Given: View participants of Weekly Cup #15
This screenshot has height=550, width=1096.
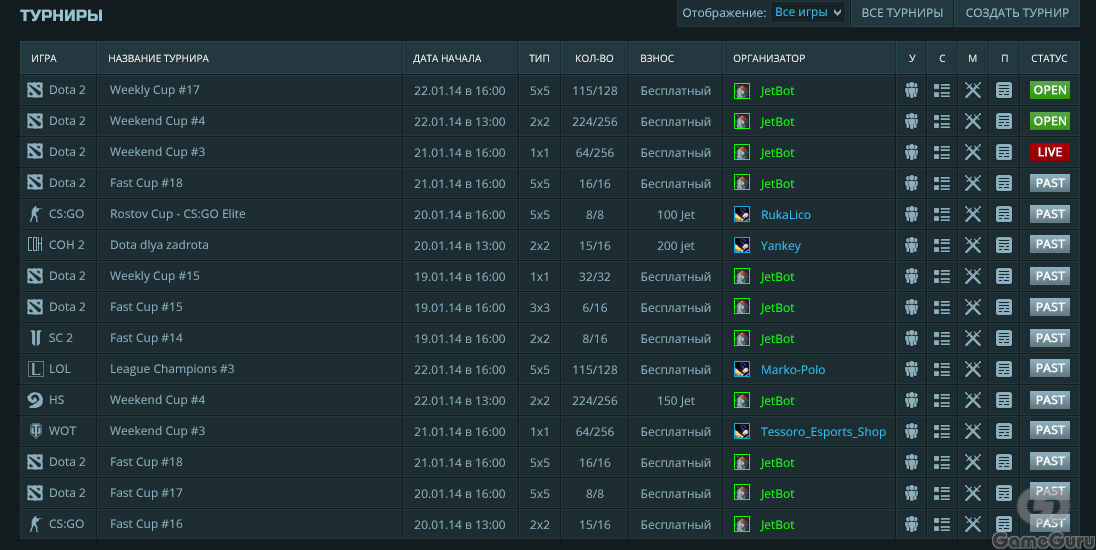Looking at the screenshot, I should [911, 276].
